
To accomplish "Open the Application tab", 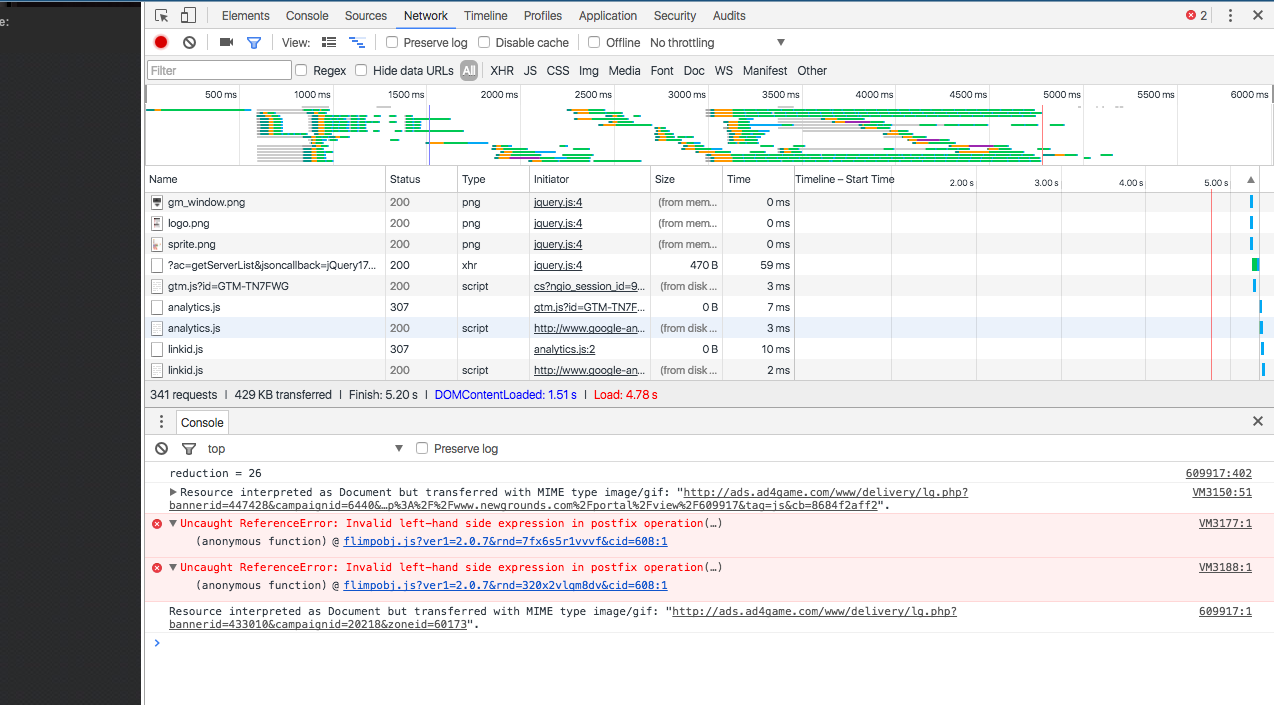I will (607, 16).
